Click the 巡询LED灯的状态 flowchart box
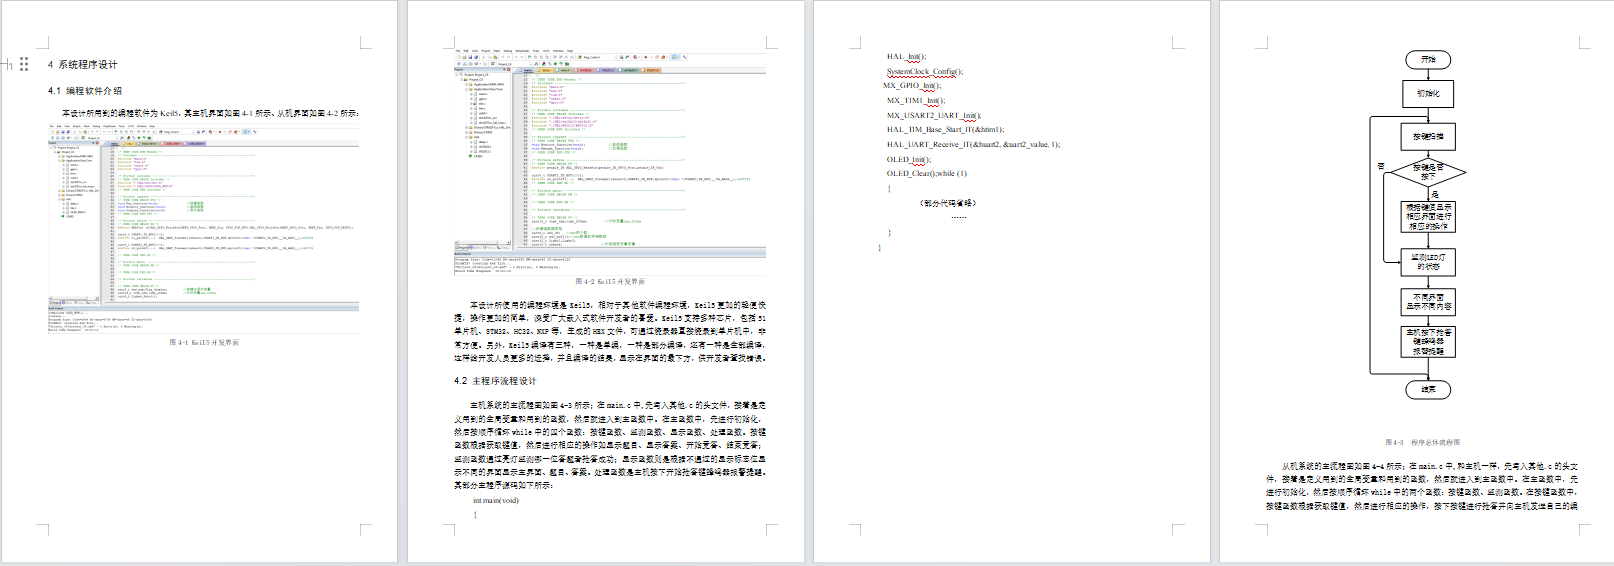The height and width of the screenshot is (566, 1614). coord(1428,262)
